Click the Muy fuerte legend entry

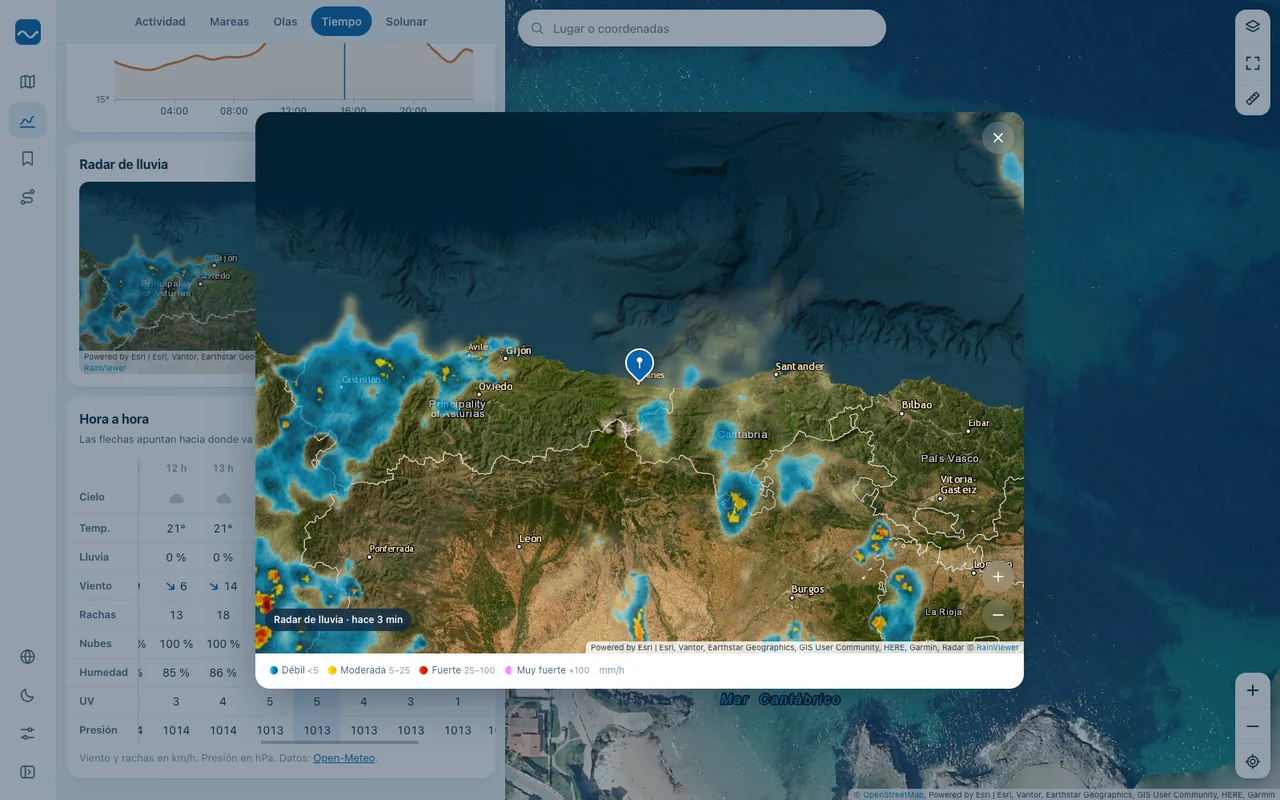tap(547, 670)
